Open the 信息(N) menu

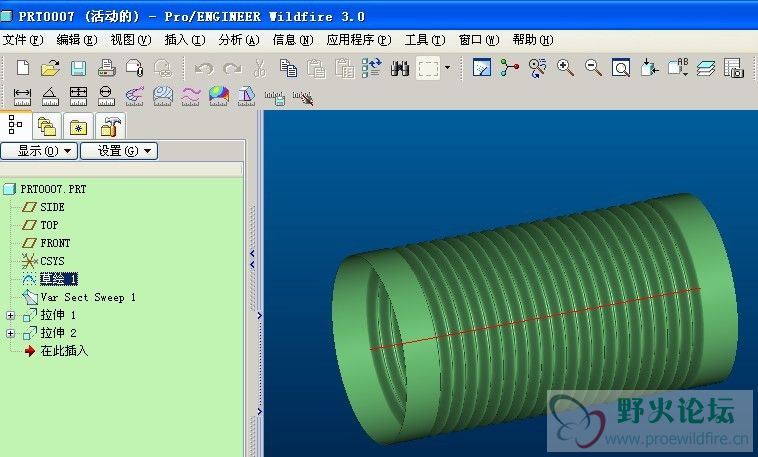[292, 40]
